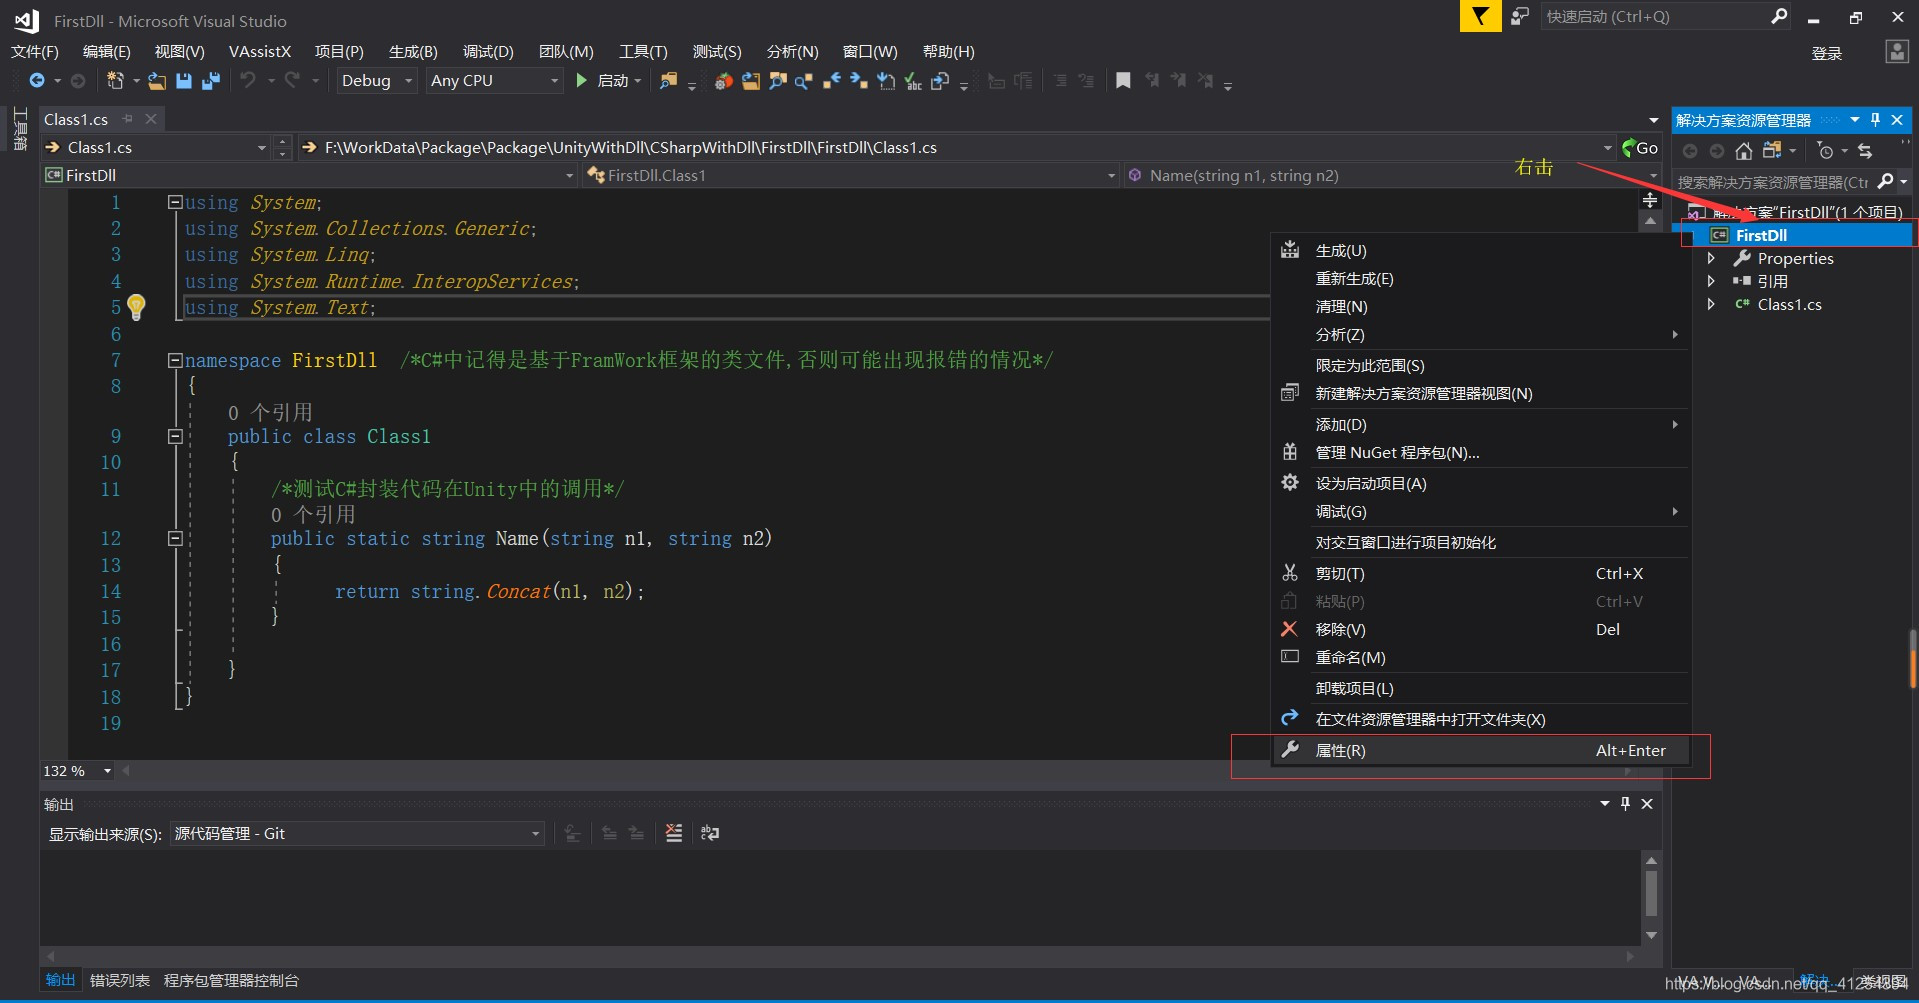Screen dimensions: 1919x1003
Task: Select 卸载项目(L) in context menu
Action: (x=1480, y=689)
